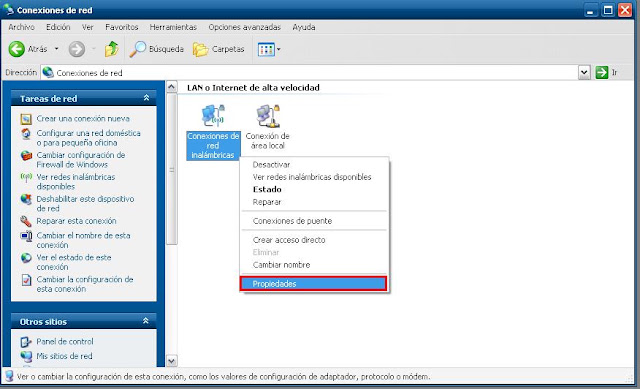Click the Vistas view mode icon

(x=266, y=49)
